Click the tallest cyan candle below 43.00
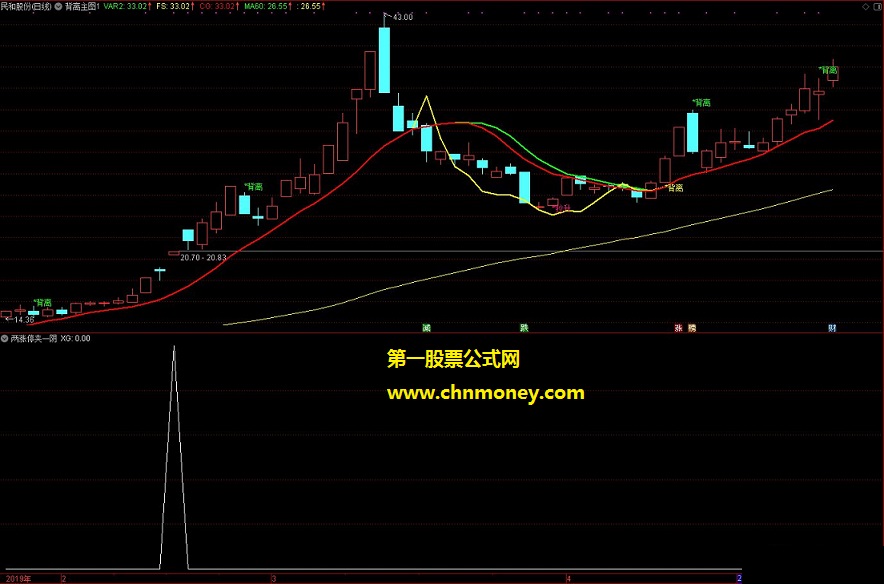 pyautogui.click(x=384, y=60)
